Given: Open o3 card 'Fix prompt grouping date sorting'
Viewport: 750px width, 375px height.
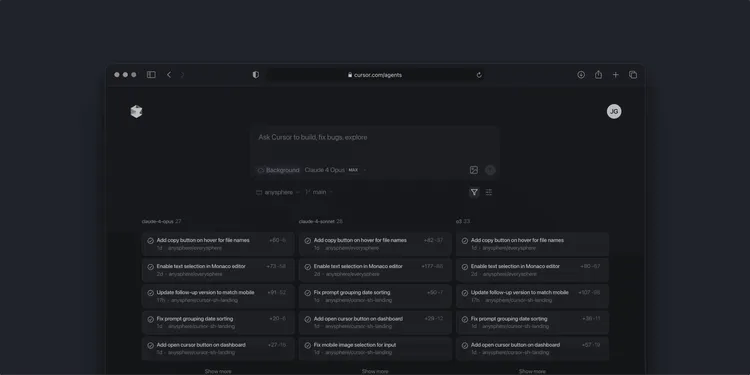Looking at the screenshot, I should [x=532, y=322].
